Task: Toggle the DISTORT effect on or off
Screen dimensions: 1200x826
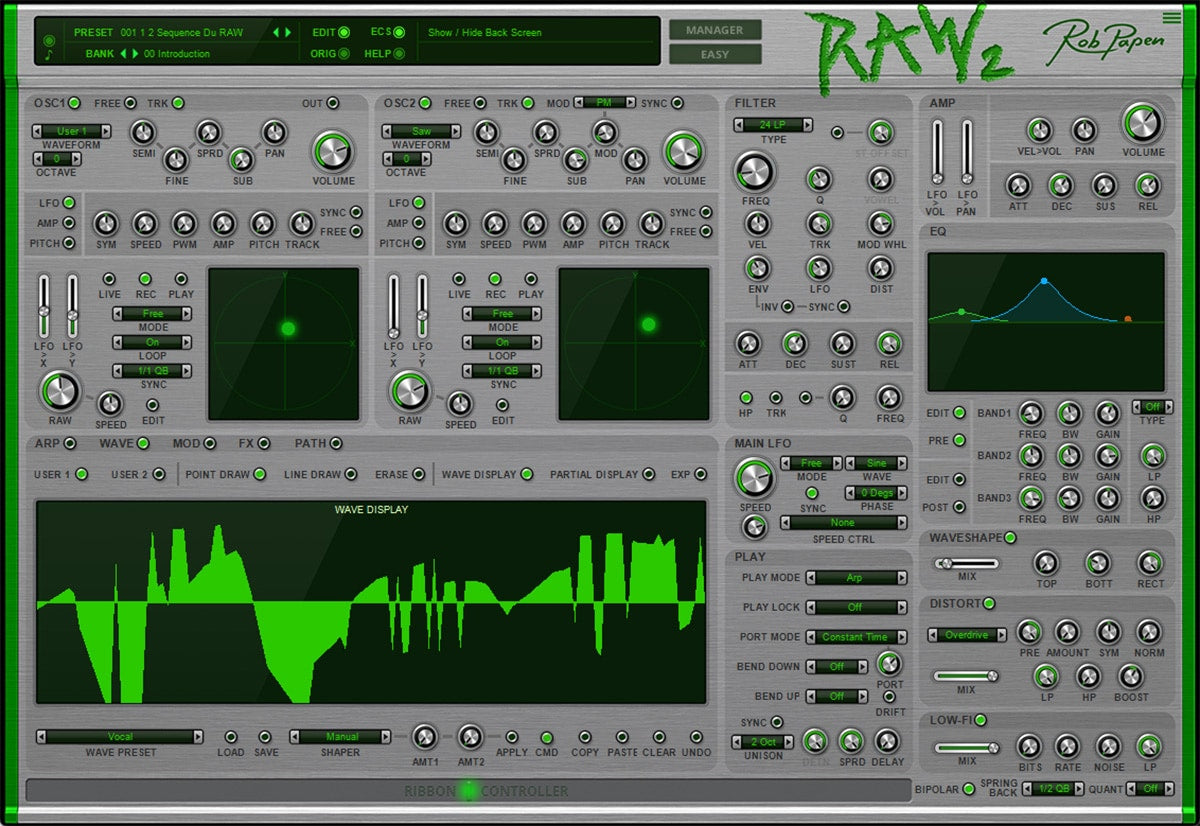Action: tap(989, 603)
